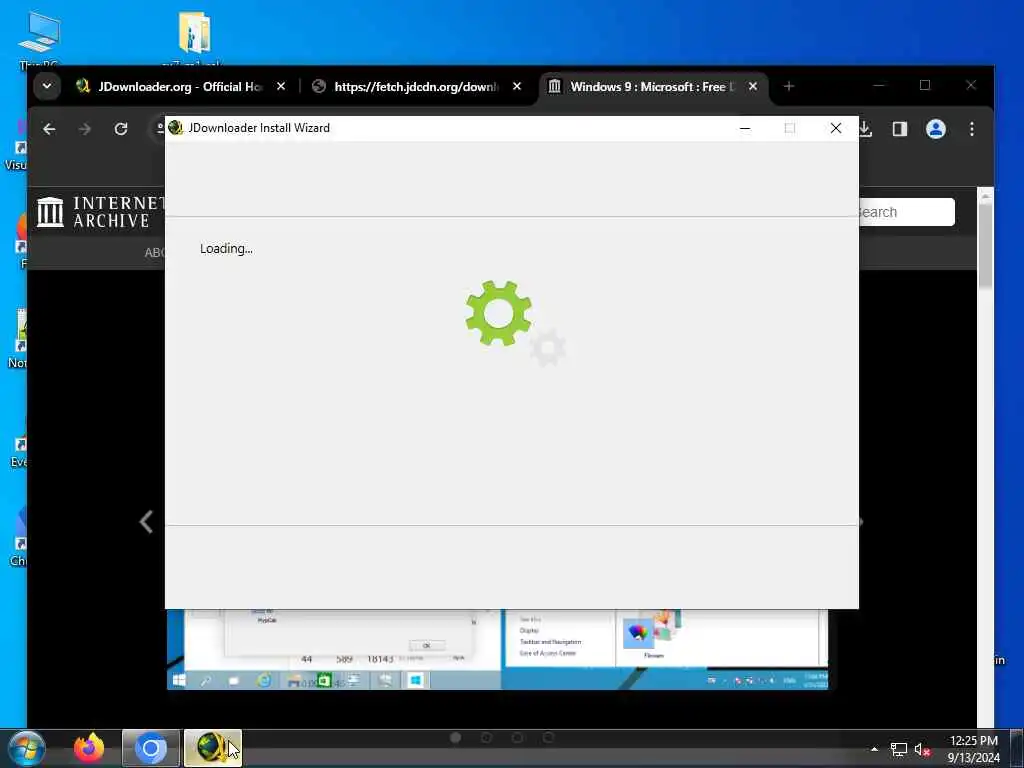Switch to fetch.jdcdn.org download tab
This screenshot has height=768, width=1024.
coord(418,87)
